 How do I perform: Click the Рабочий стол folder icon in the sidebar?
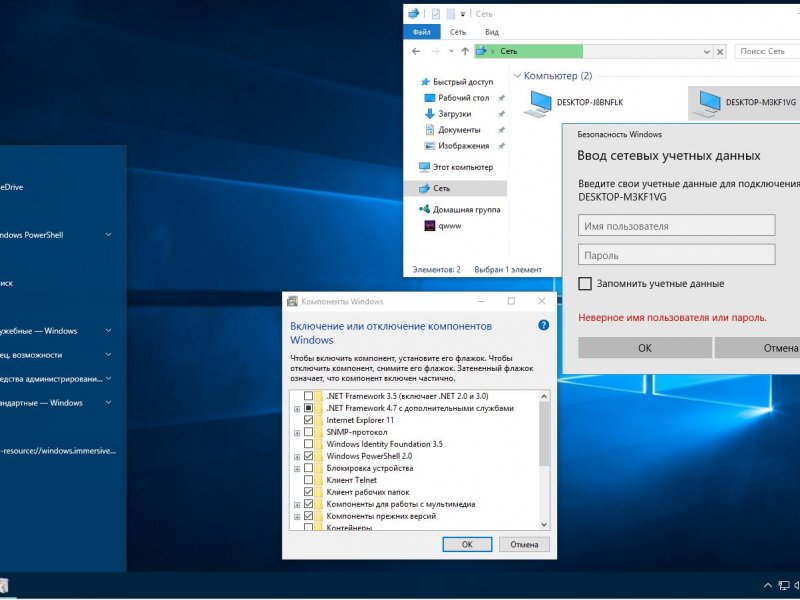[430, 97]
